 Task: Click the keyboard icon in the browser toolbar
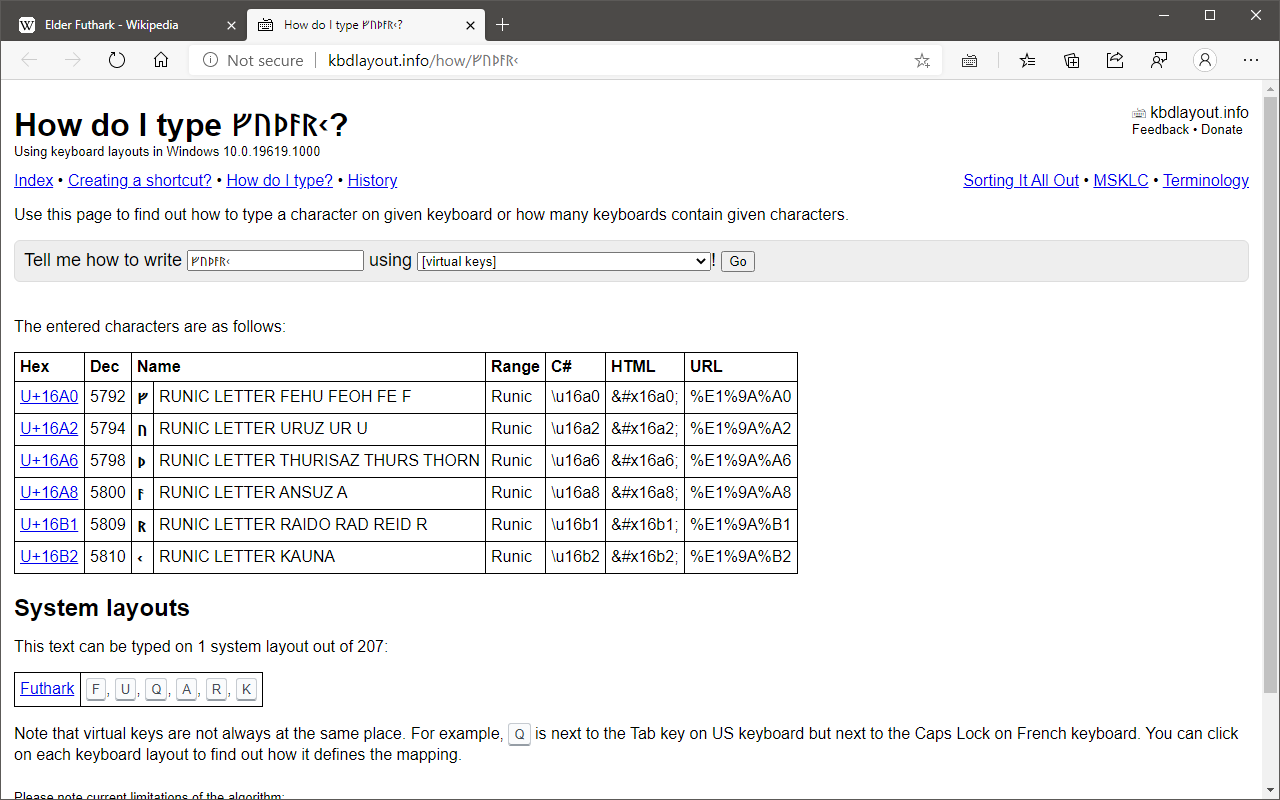coord(969,60)
